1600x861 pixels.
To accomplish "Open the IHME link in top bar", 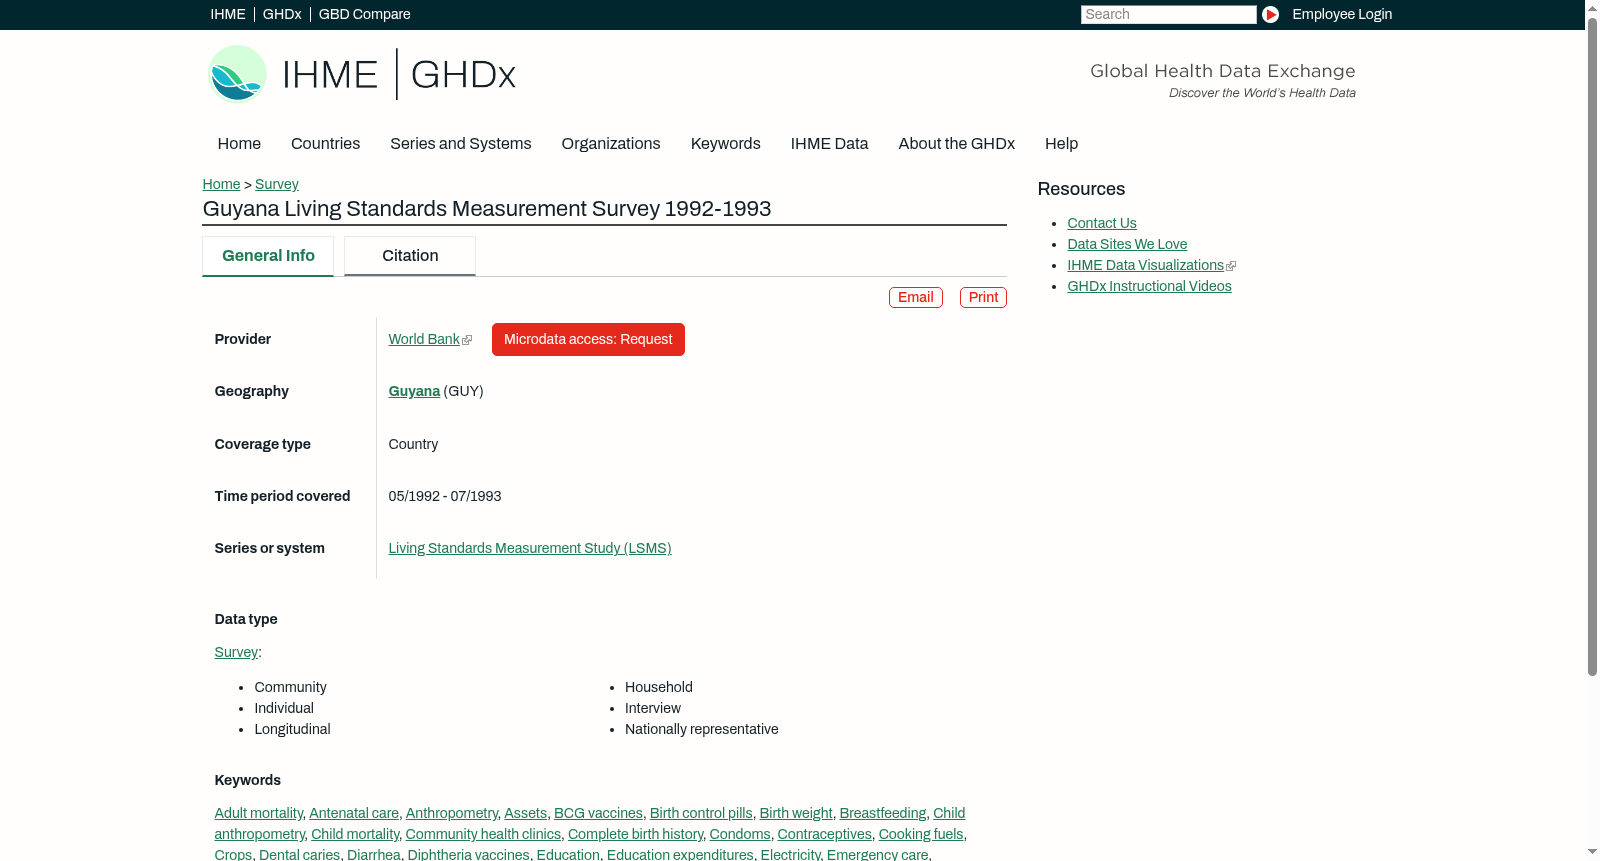I will click(x=228, y=14).
